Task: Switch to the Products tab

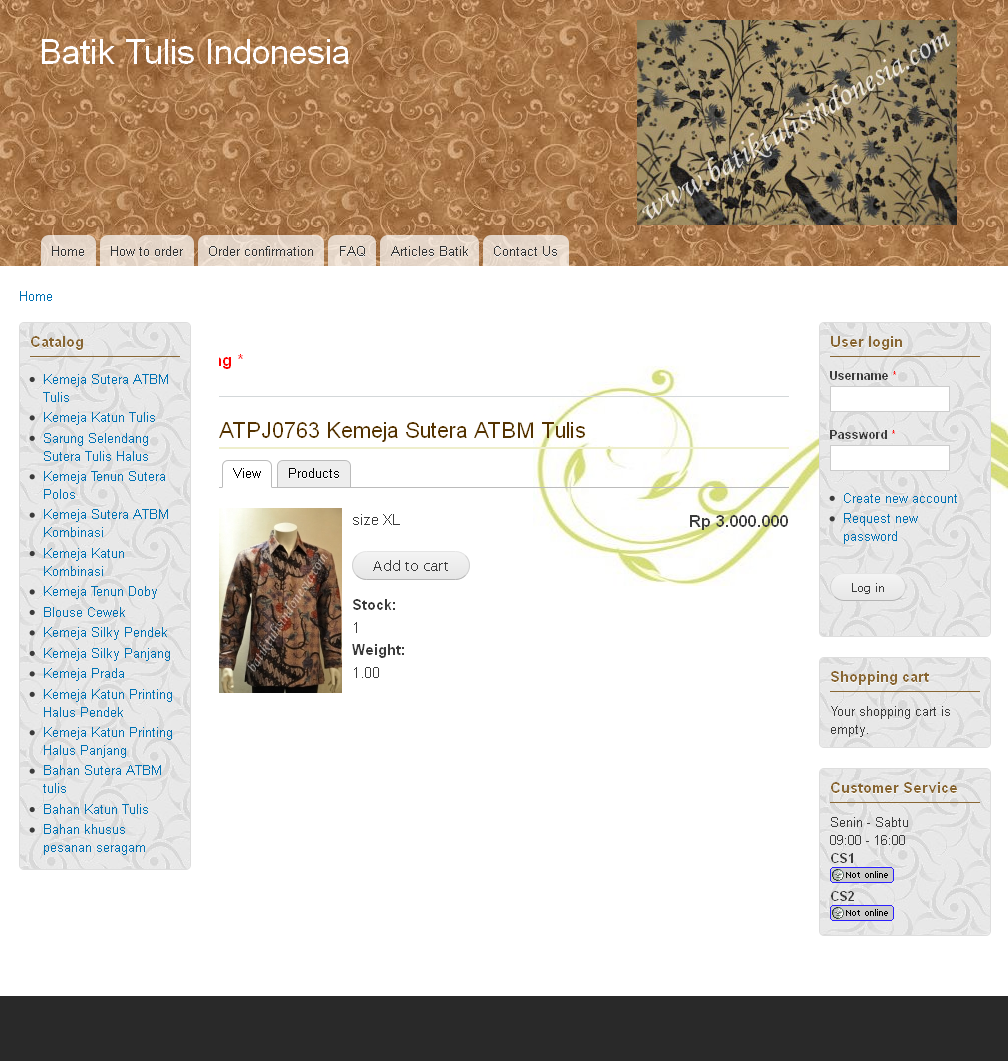Action: pos(313,474)
